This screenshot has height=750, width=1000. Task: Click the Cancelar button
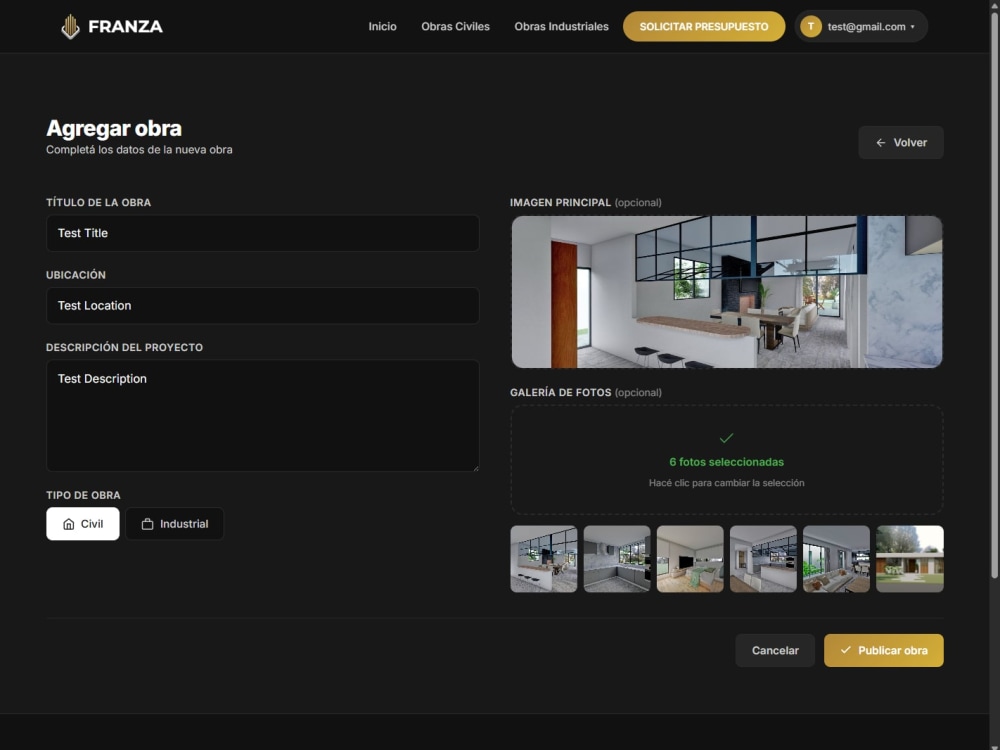(775, 651)
